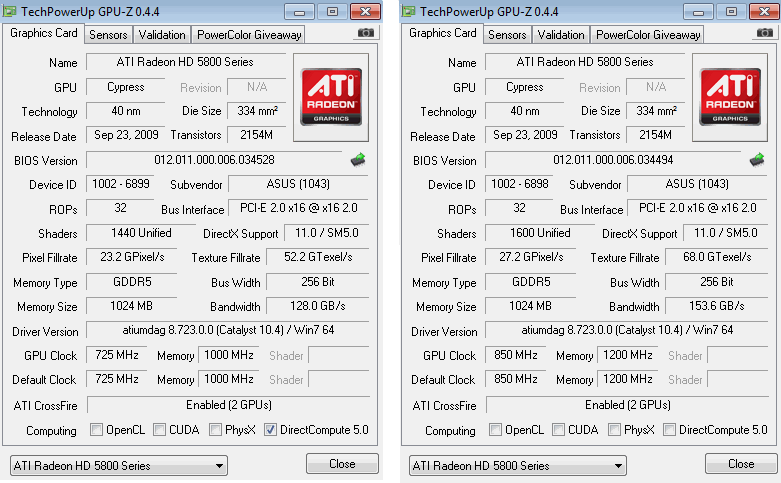
Task: Click the camera screenshot icon in the 1600-shader window
Action: point(766,34)
